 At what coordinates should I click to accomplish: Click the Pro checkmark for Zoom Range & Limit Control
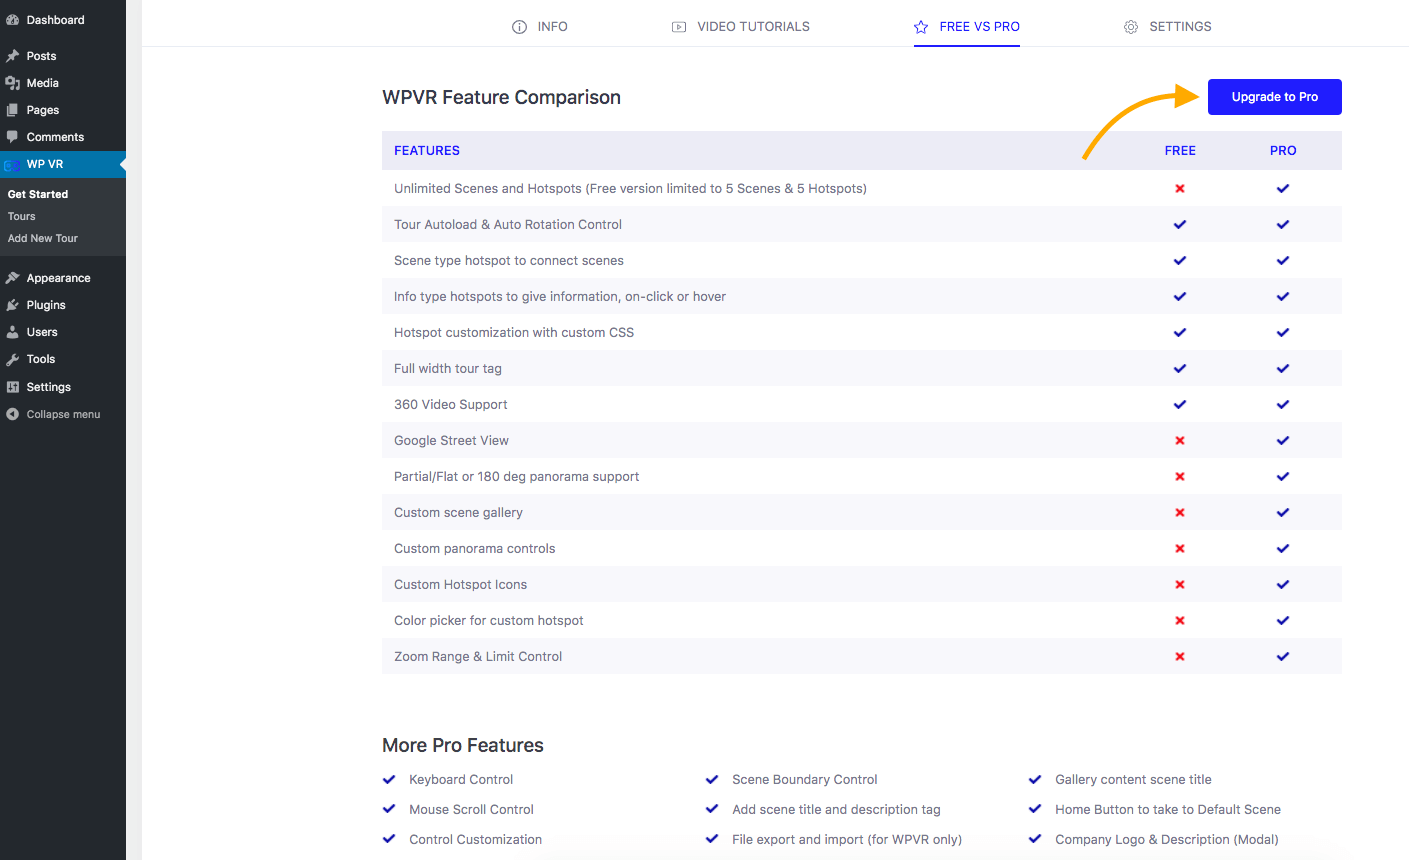pyautogui.click(x=1283, y=656)
